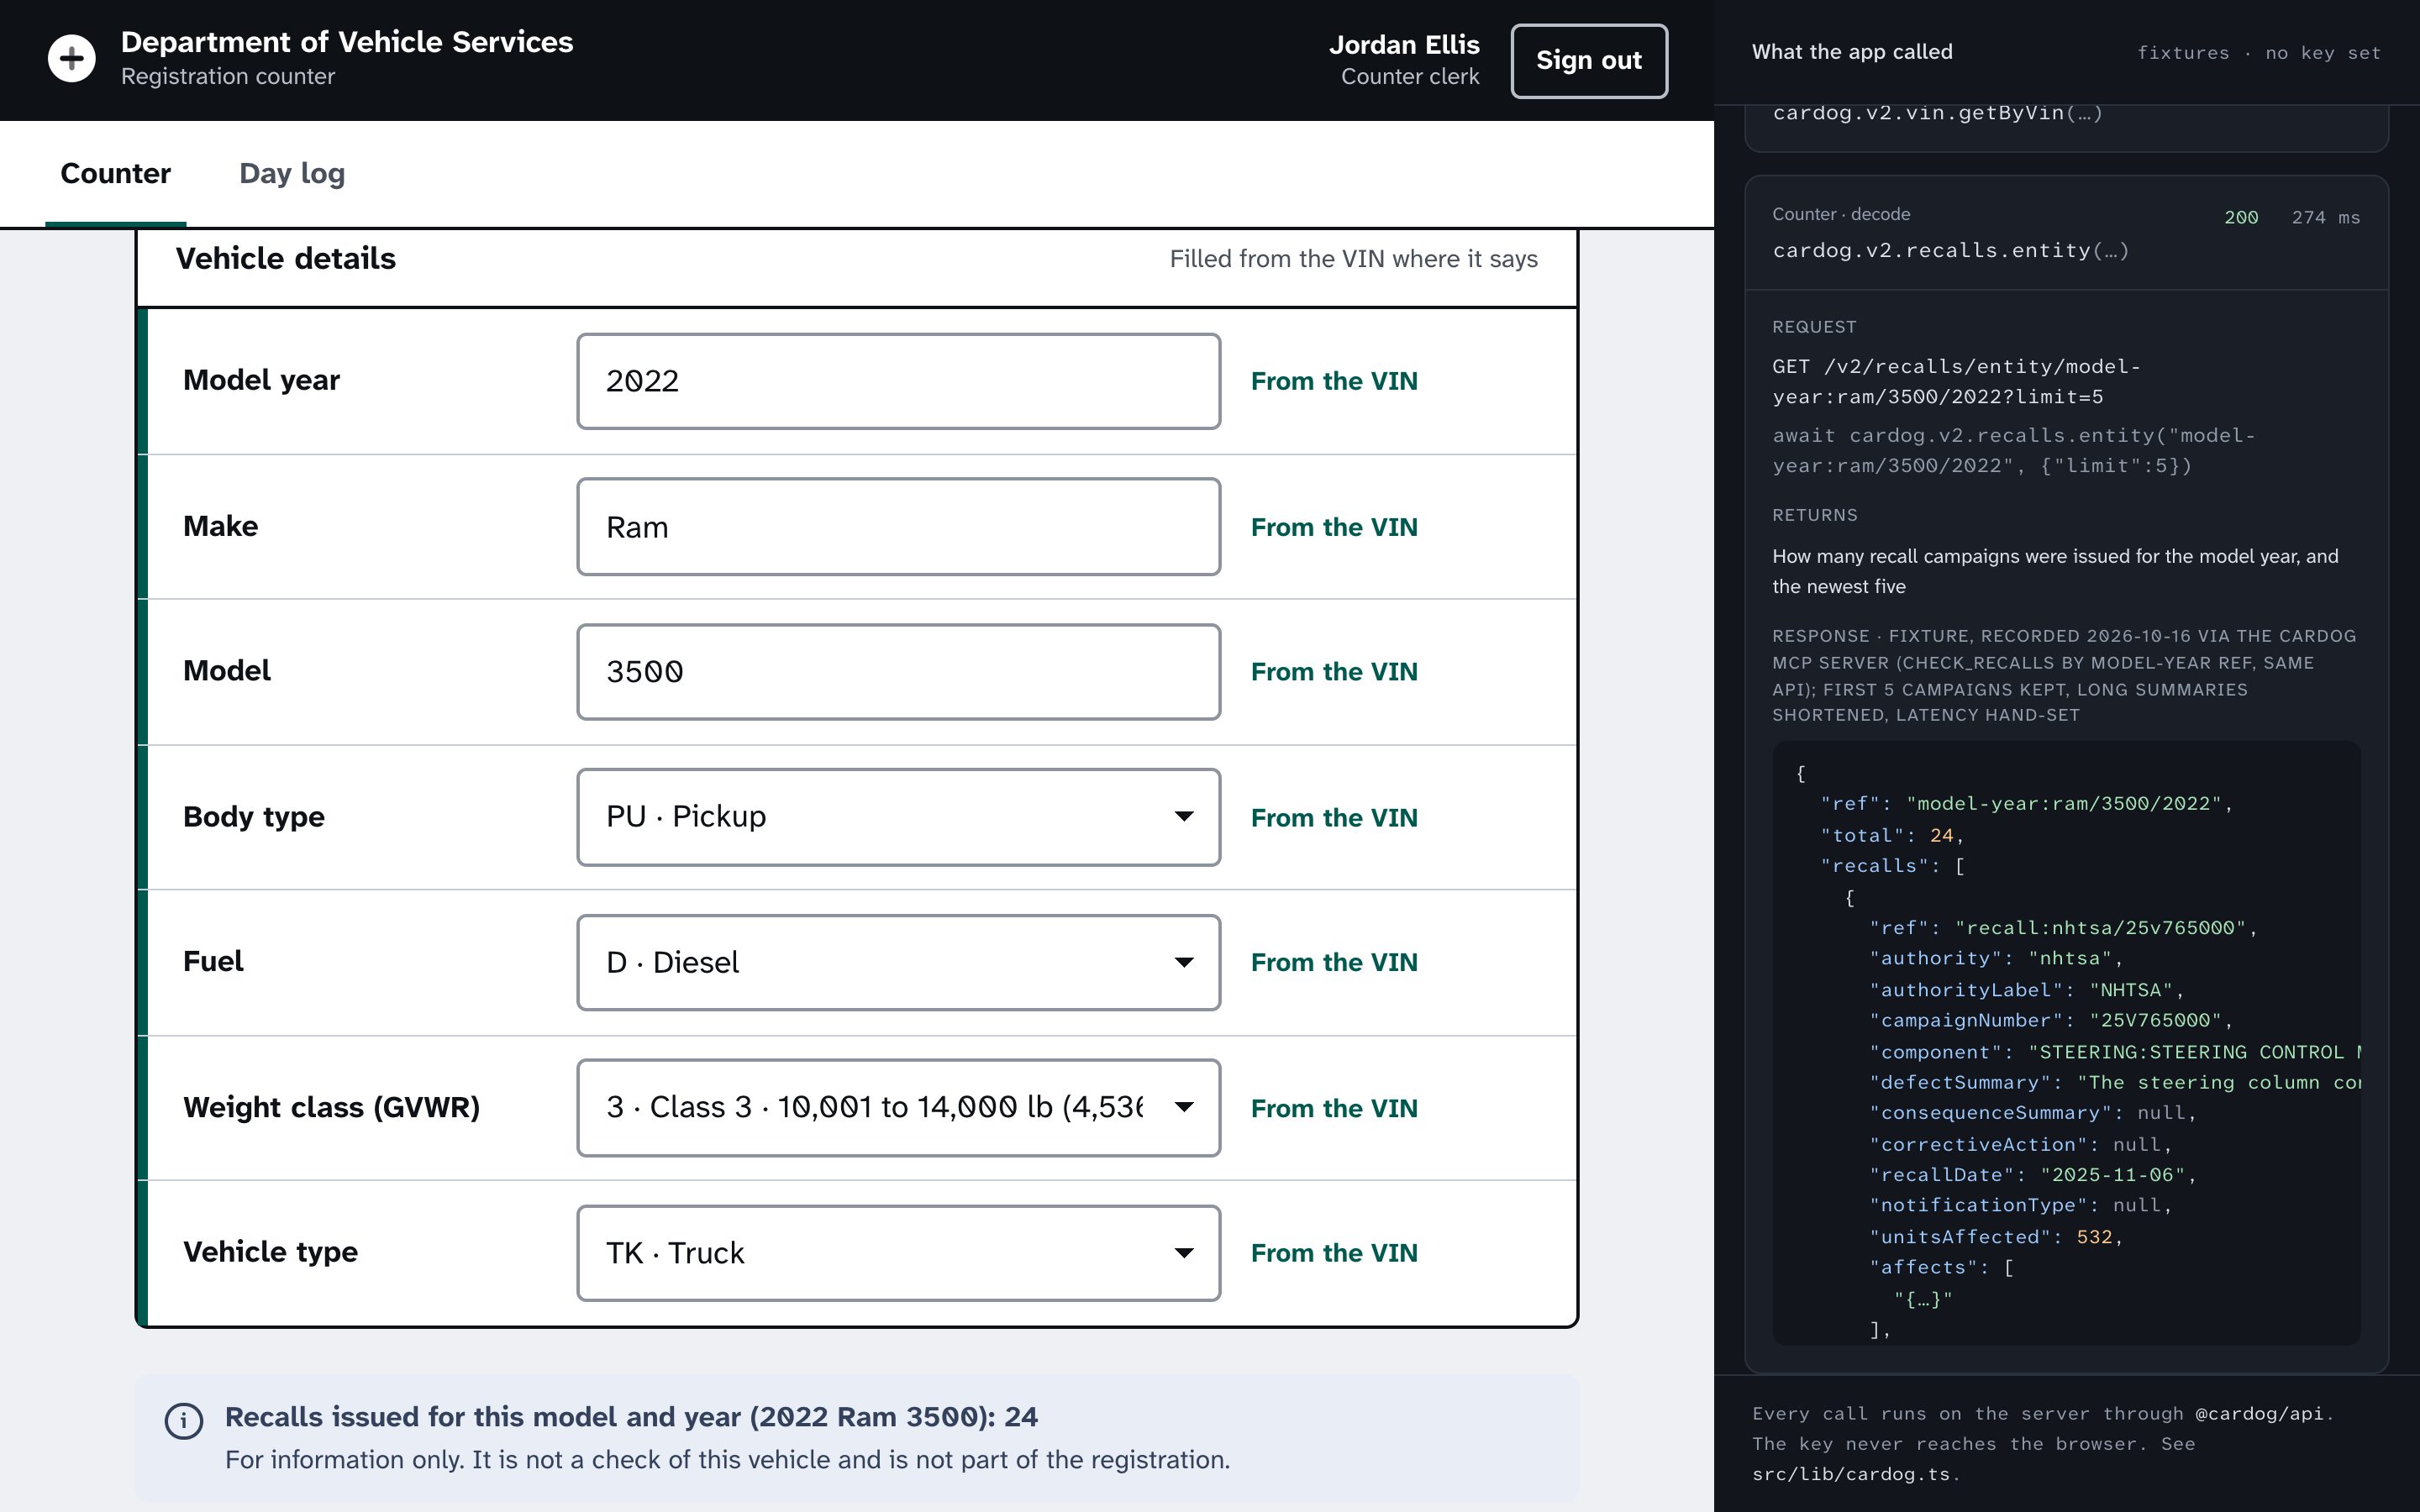
Task: Click Jordan Ellis user name in header
Action: pyautogui.click(x=1404, y=45)
